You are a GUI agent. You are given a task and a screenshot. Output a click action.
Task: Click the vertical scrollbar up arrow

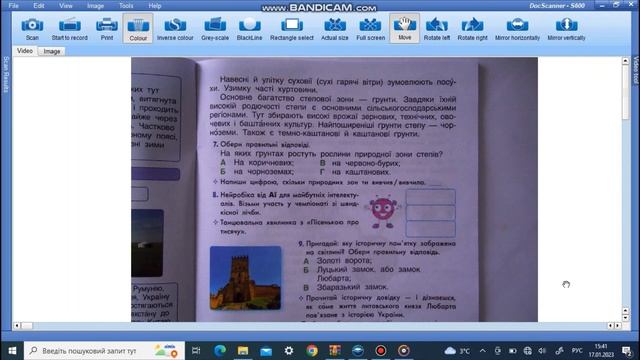(625, 61)
